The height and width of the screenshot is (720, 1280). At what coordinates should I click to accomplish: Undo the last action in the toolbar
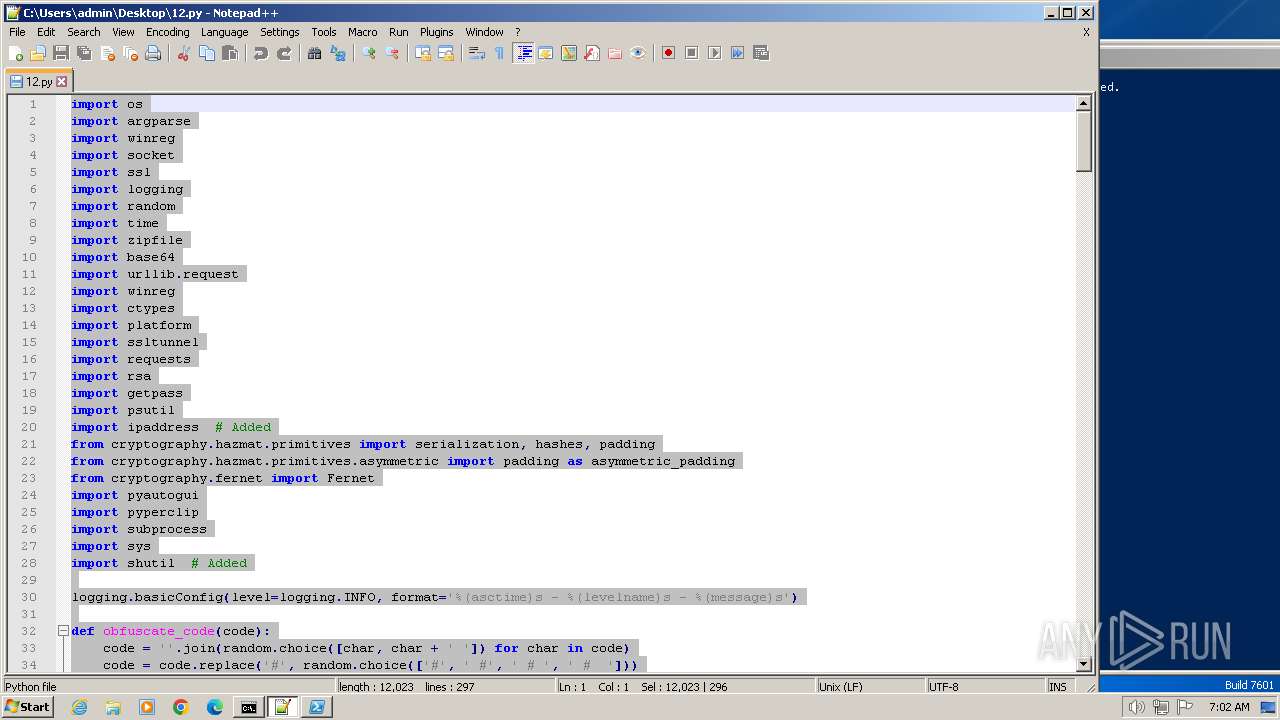click(x=261, y=53)
